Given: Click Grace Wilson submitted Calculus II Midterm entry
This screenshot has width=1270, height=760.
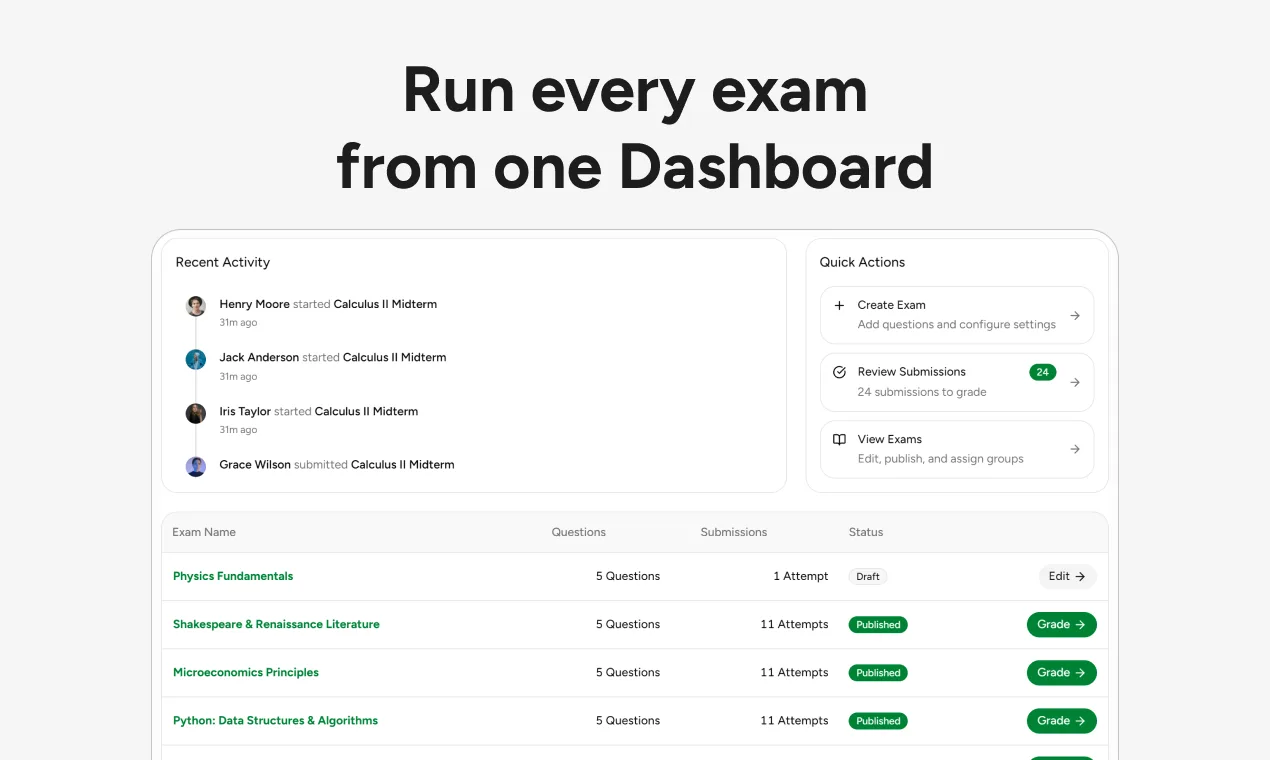Looking at the screenshot, I should point(337,464).
